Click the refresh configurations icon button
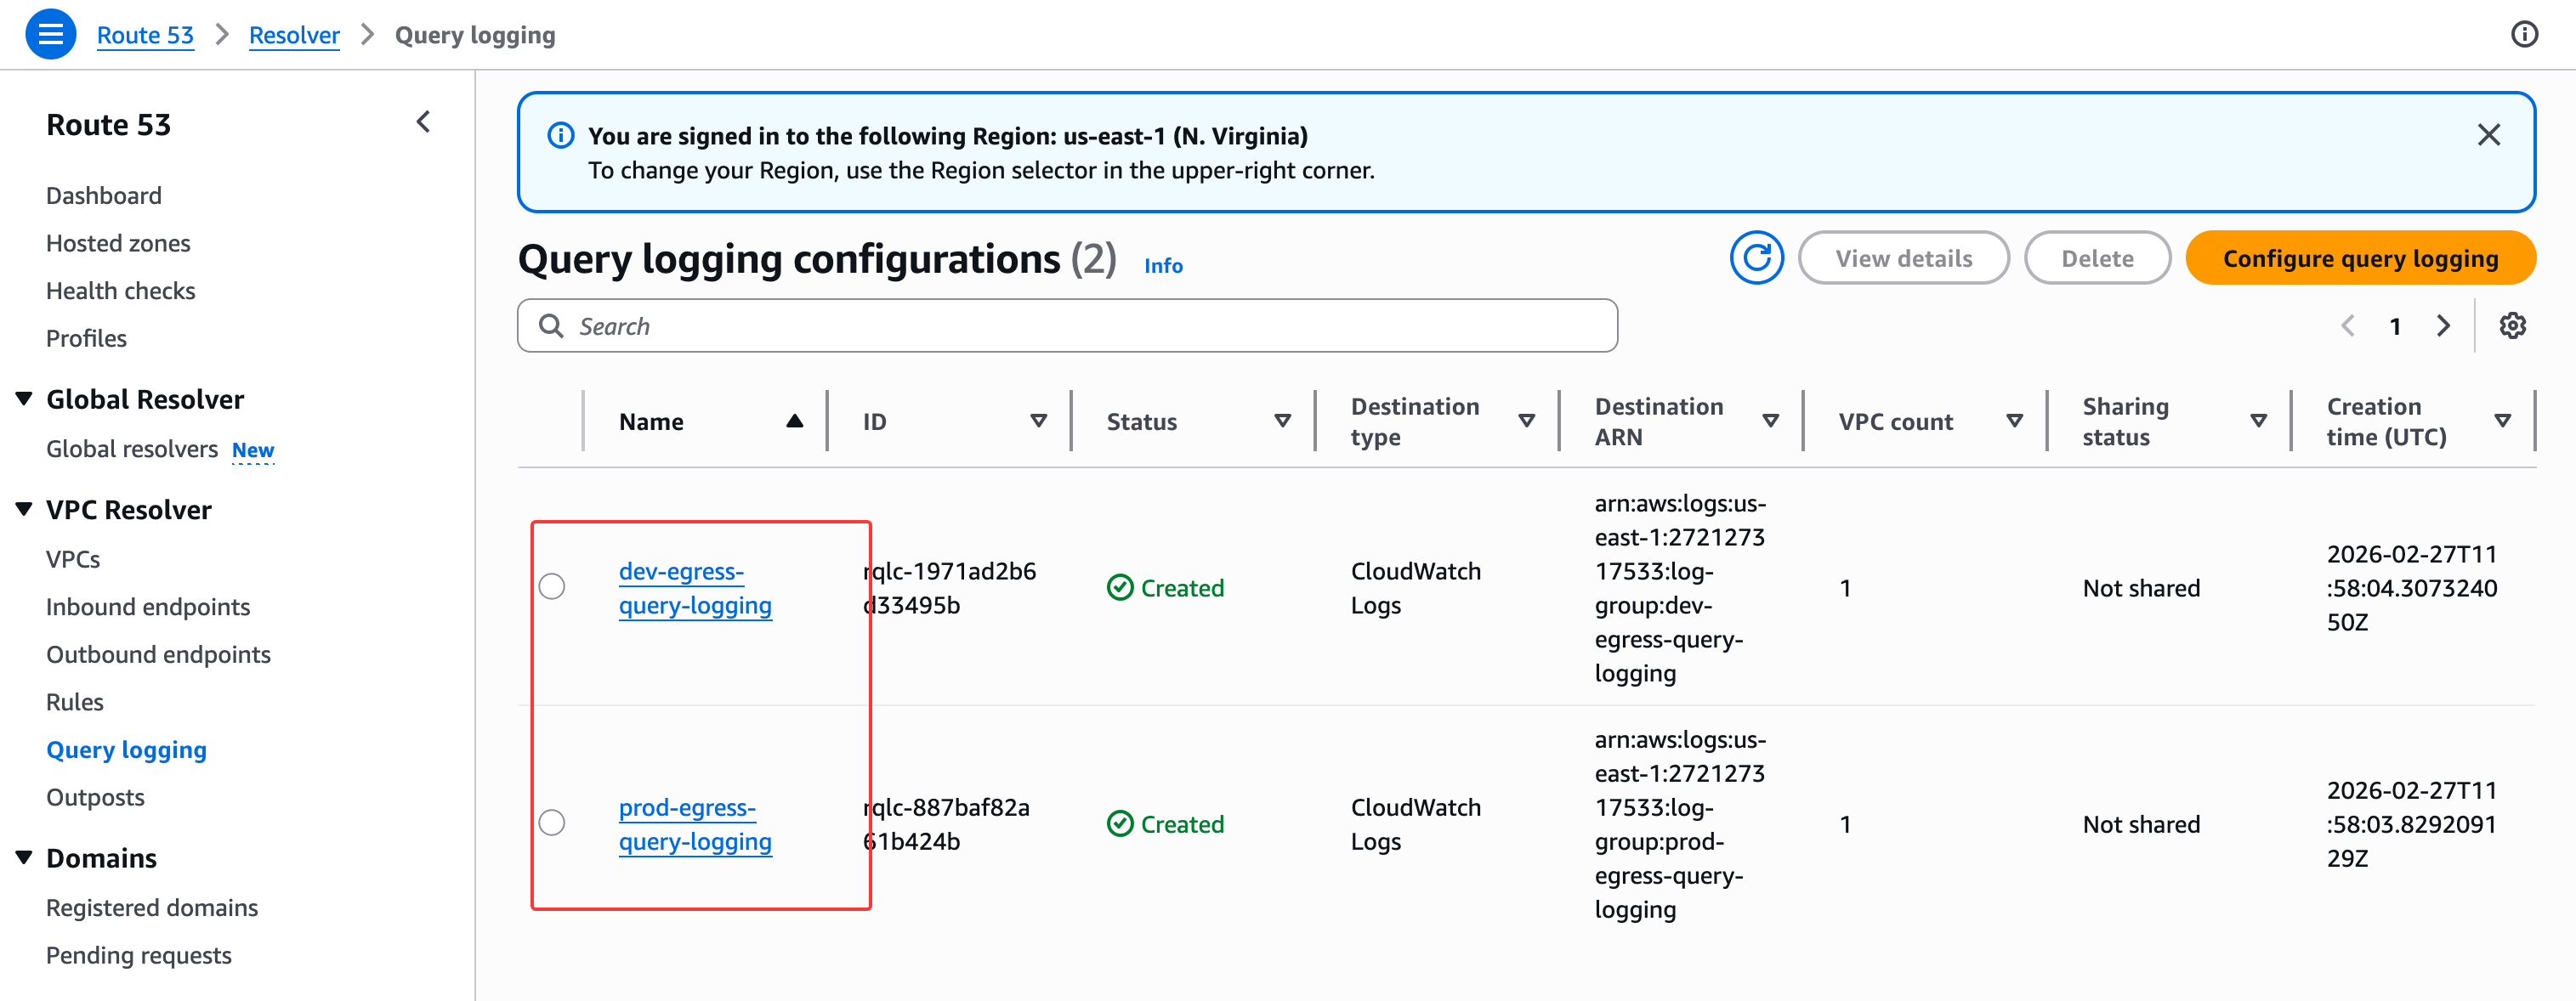 (1756, 258)
